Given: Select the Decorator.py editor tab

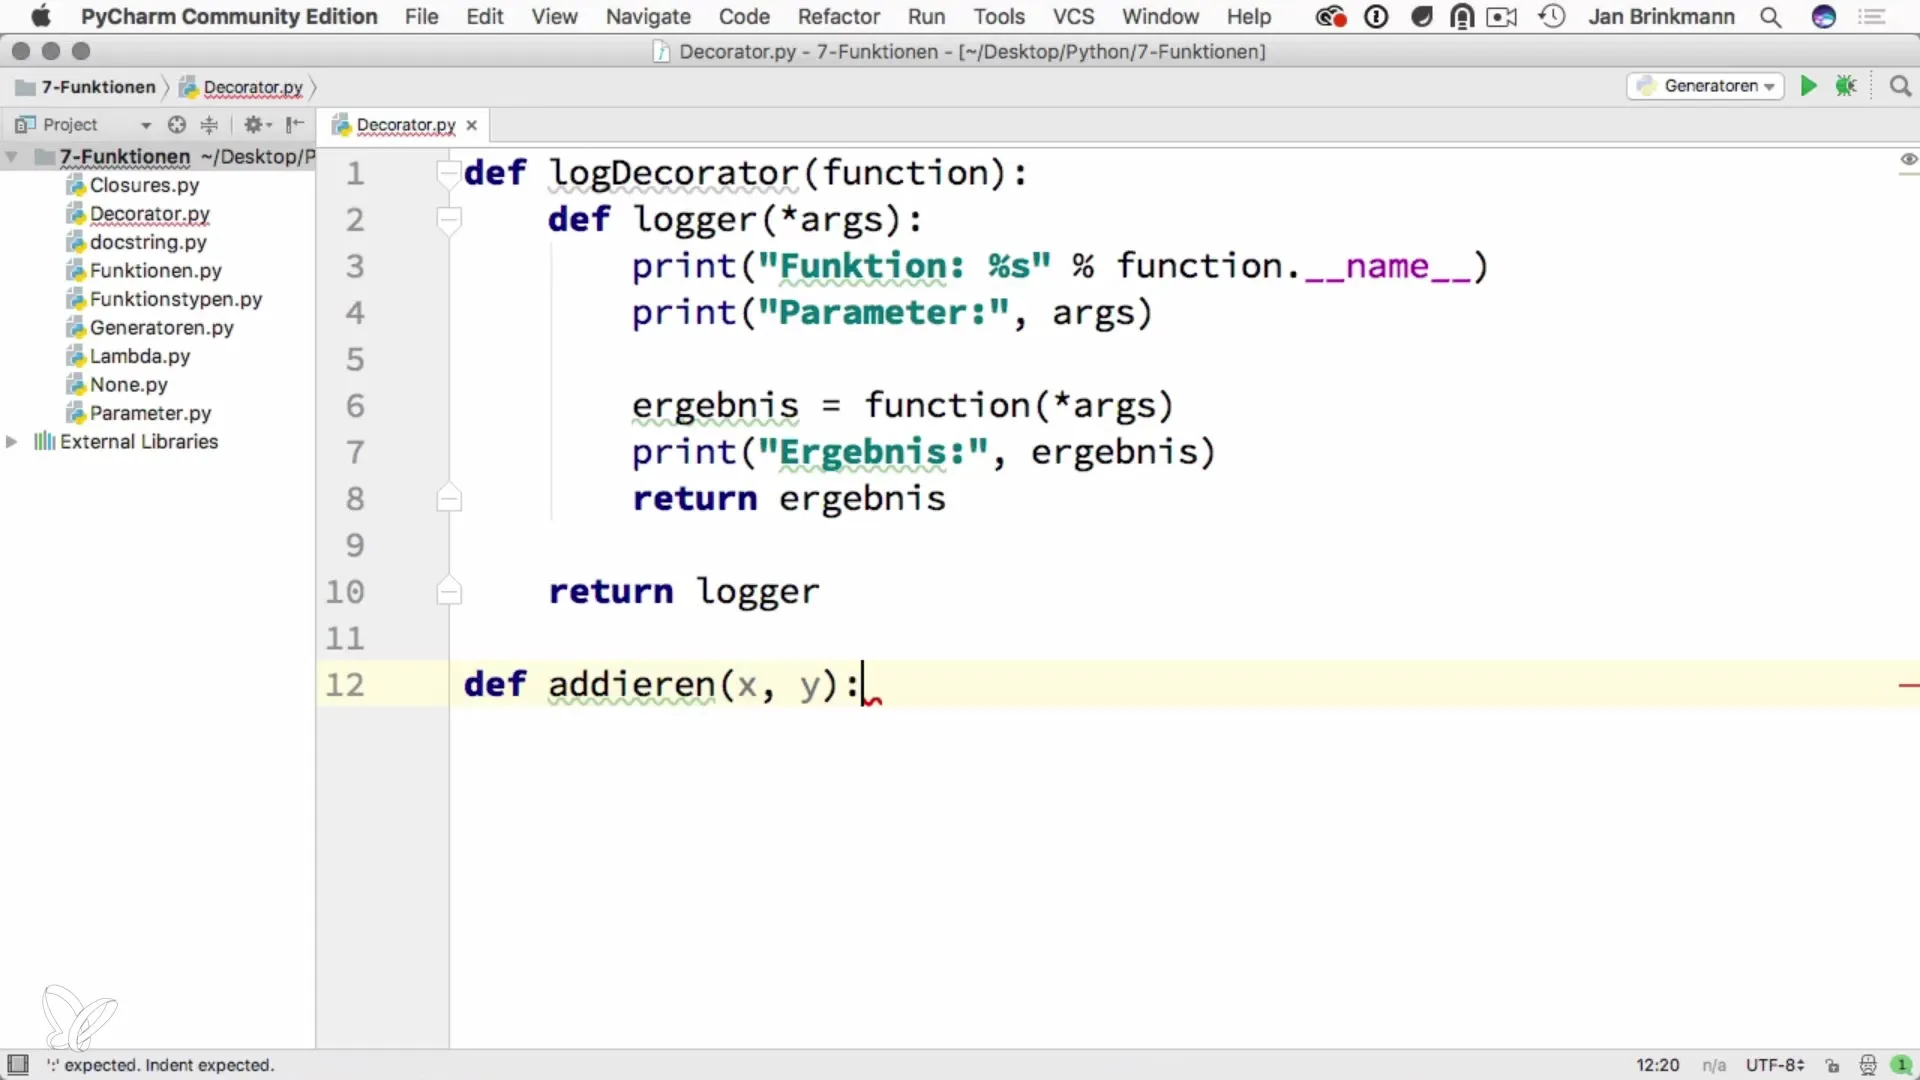Looking at the screenshot, I should 405,125.
